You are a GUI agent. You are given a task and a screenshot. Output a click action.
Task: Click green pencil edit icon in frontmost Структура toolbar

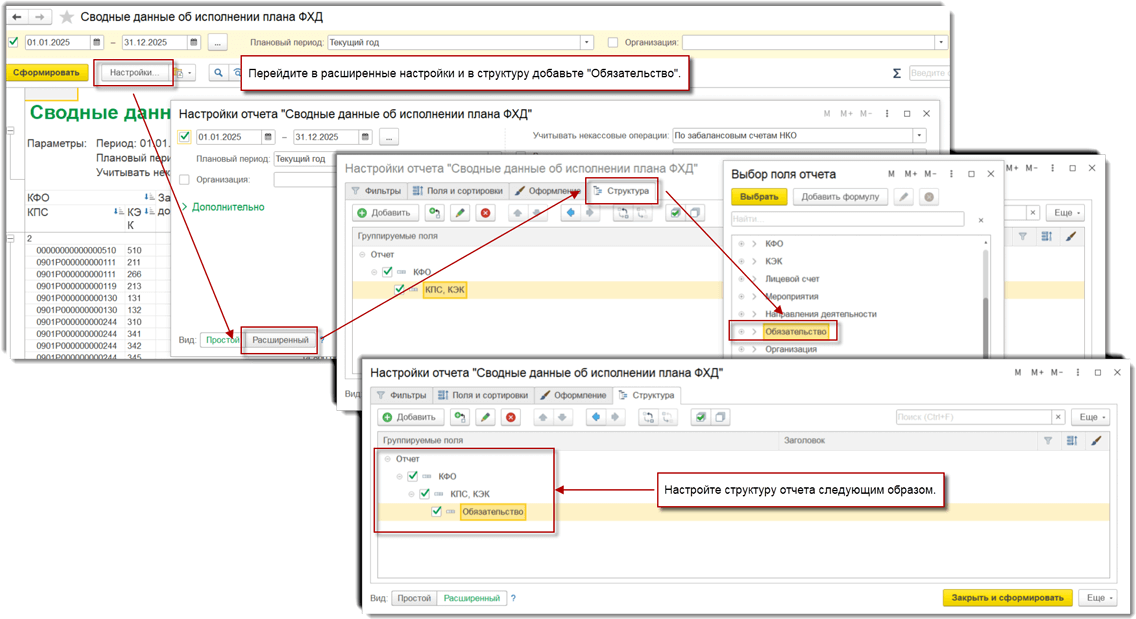point(485,417)
